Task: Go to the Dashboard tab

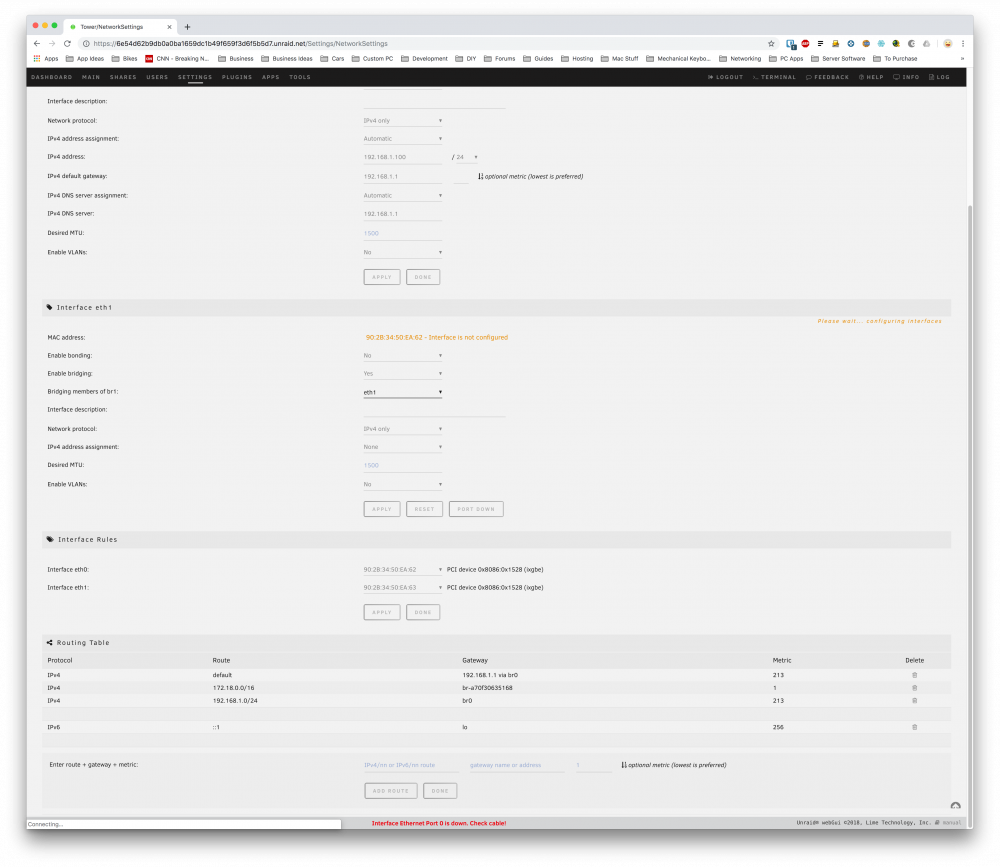Action: [52, 77]
